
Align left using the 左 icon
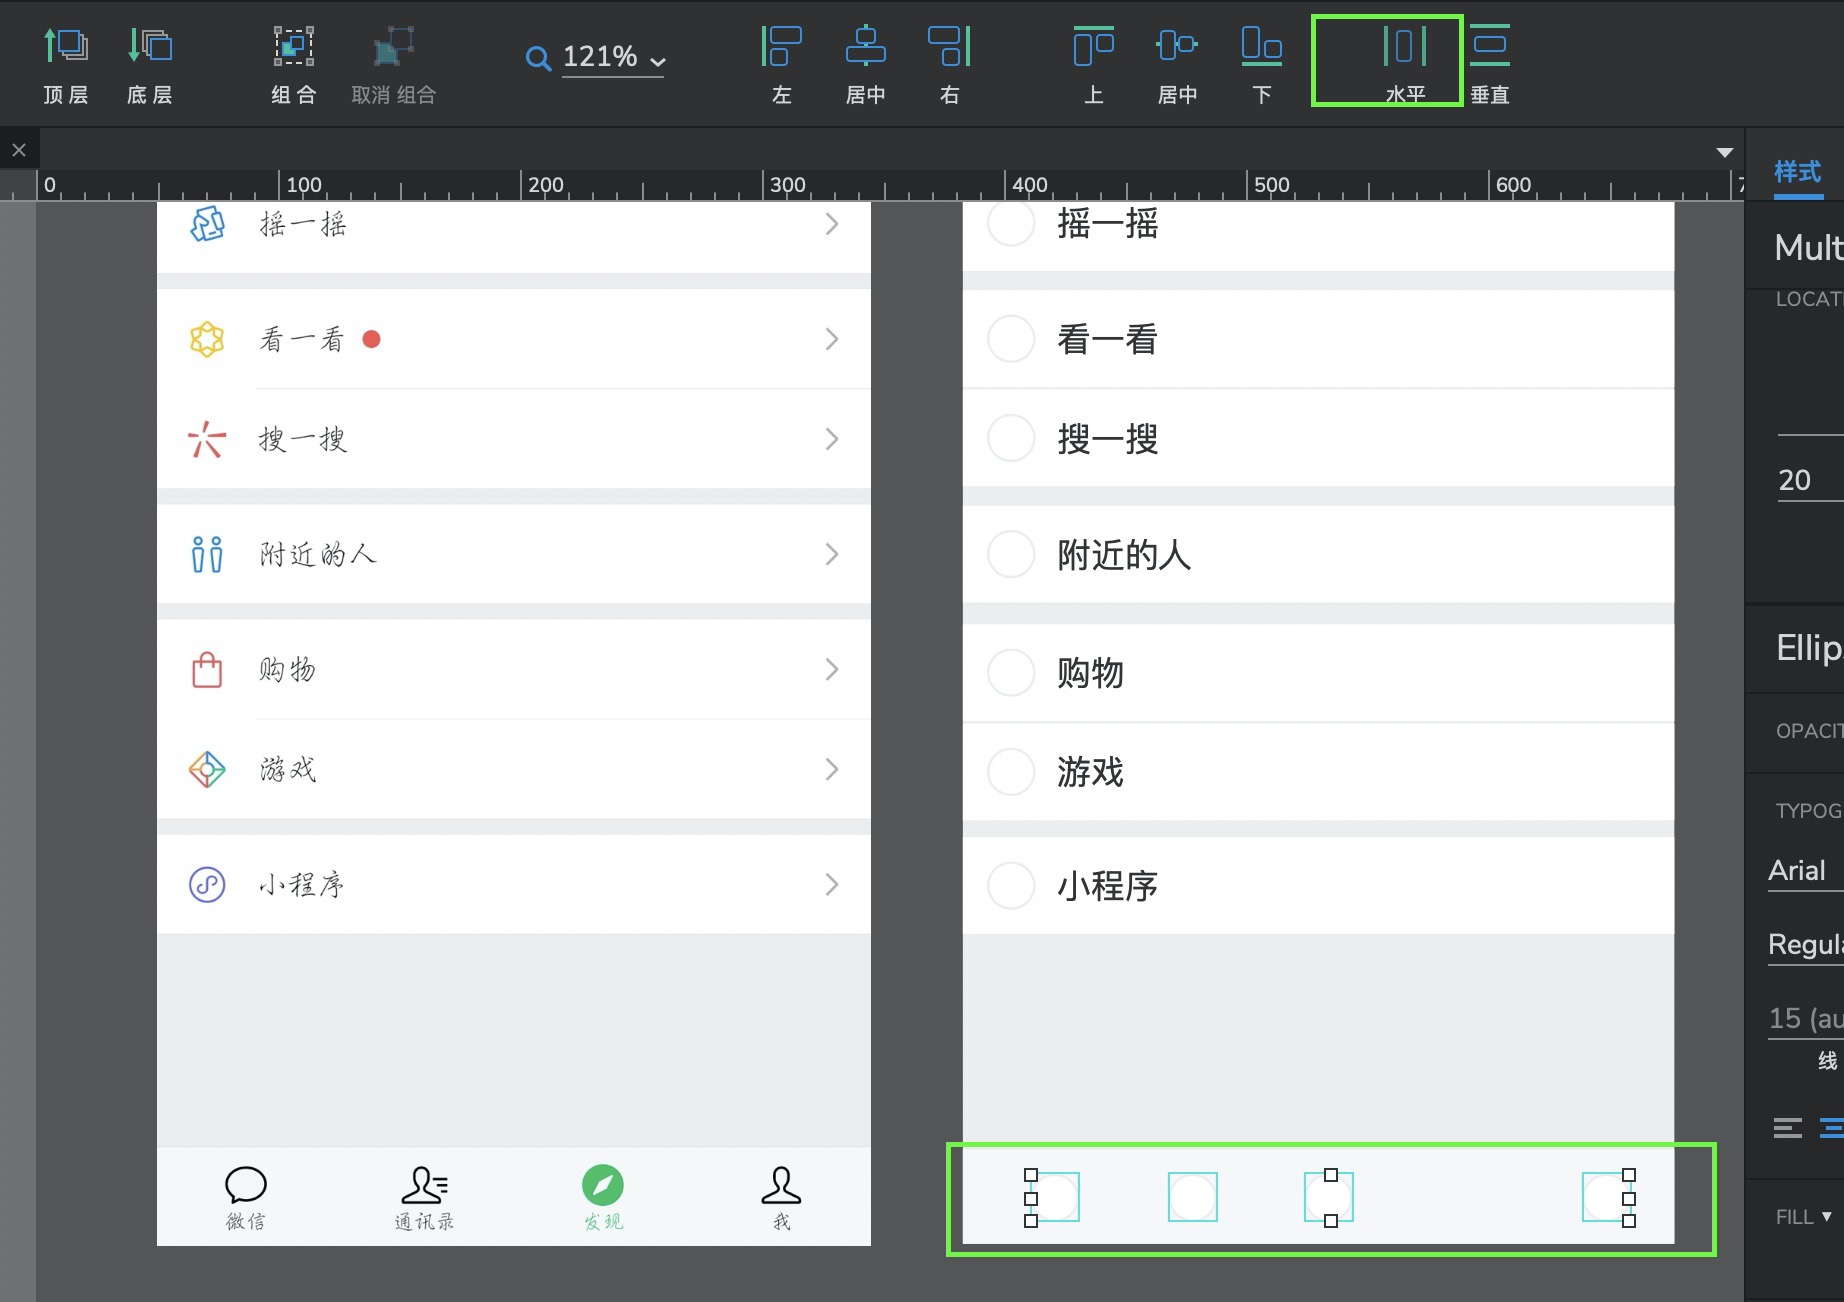(782, 47)
